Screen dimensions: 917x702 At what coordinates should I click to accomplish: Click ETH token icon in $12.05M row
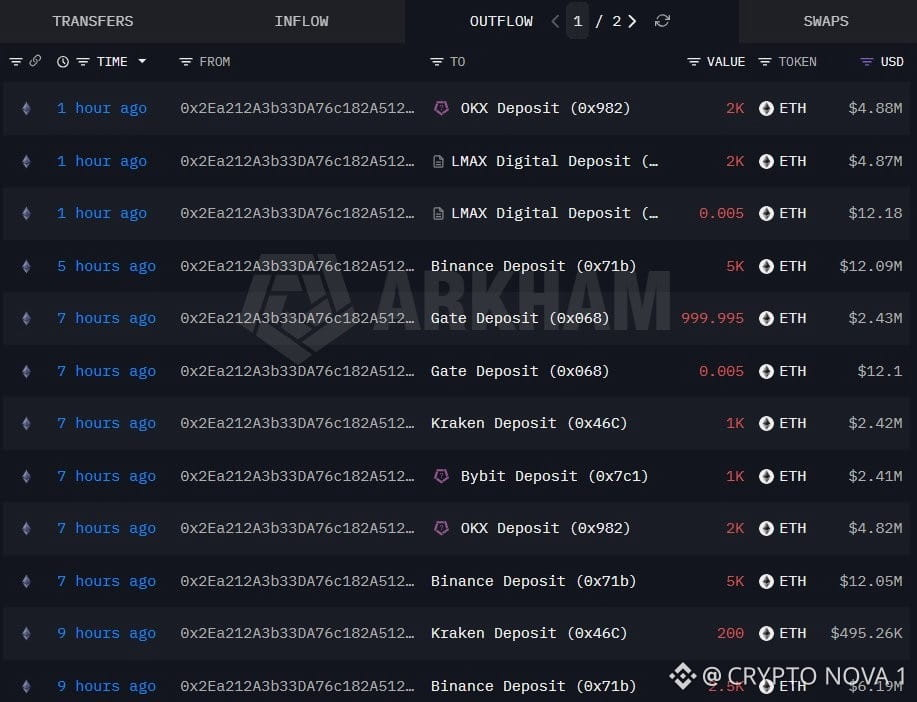click(x=766, y=581)
